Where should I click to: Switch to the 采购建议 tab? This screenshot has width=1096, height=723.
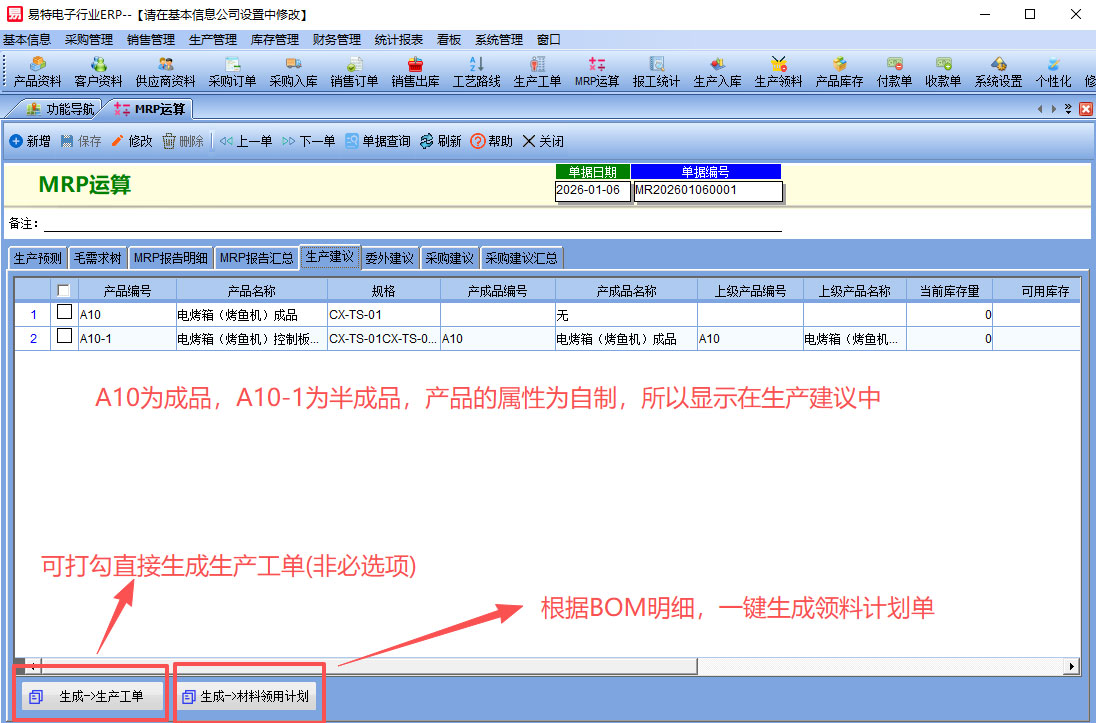coord(449,258)
